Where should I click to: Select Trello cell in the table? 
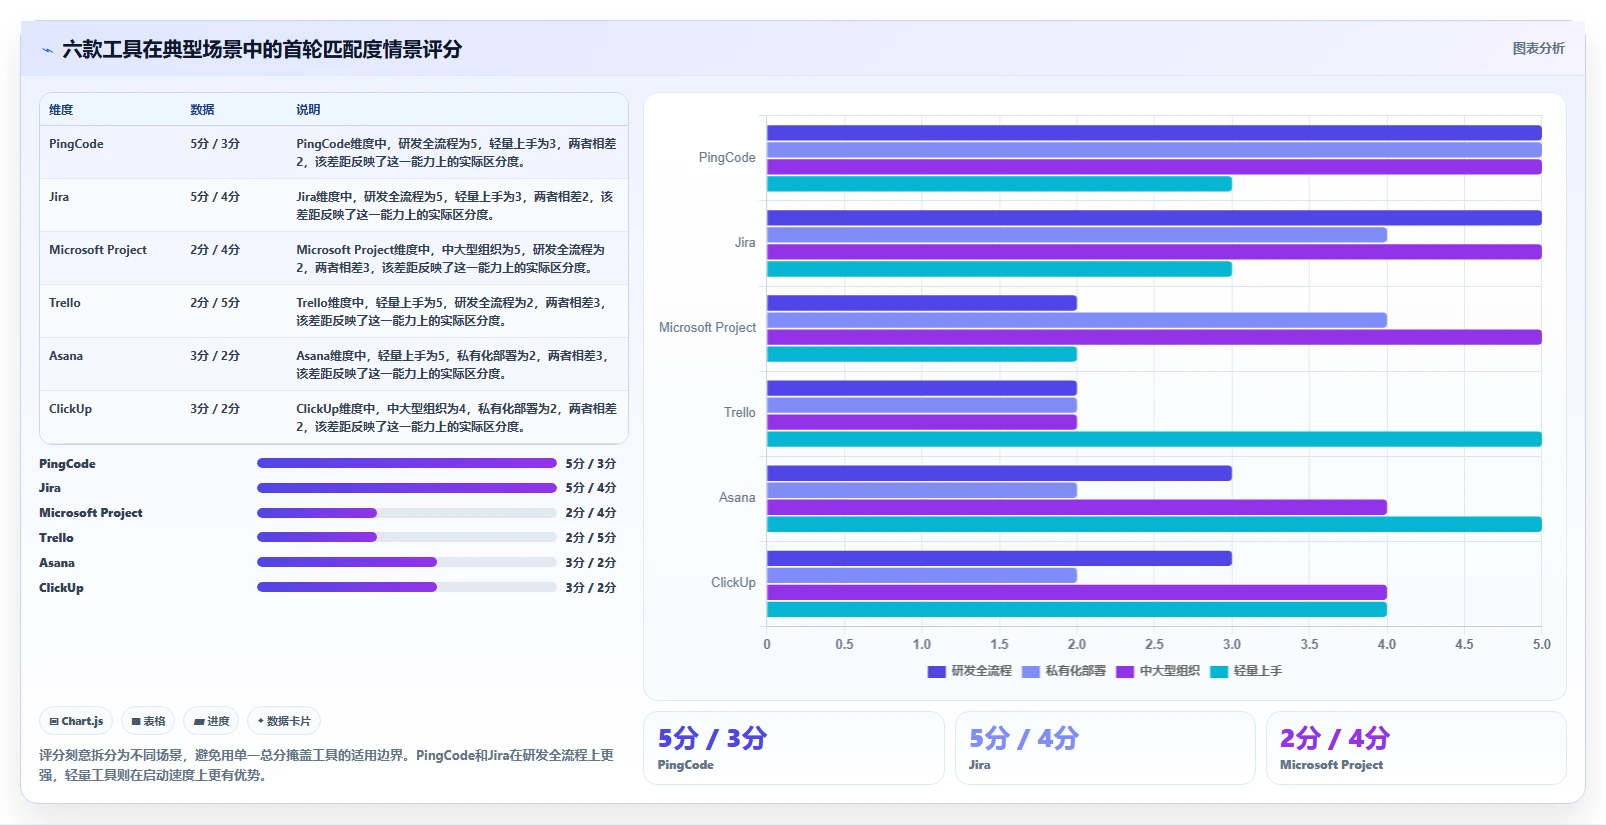65,303
